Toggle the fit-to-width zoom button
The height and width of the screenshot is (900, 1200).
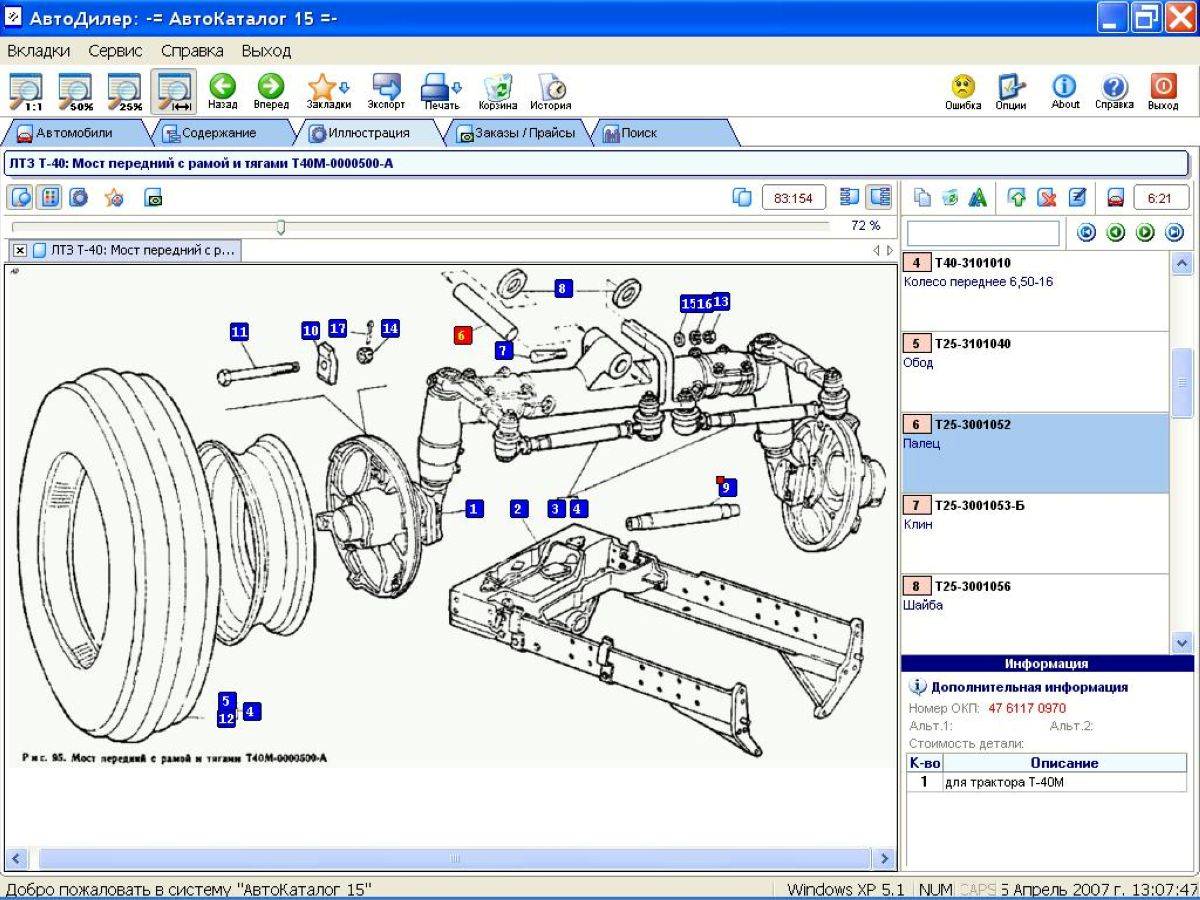[x=174, y=90]
